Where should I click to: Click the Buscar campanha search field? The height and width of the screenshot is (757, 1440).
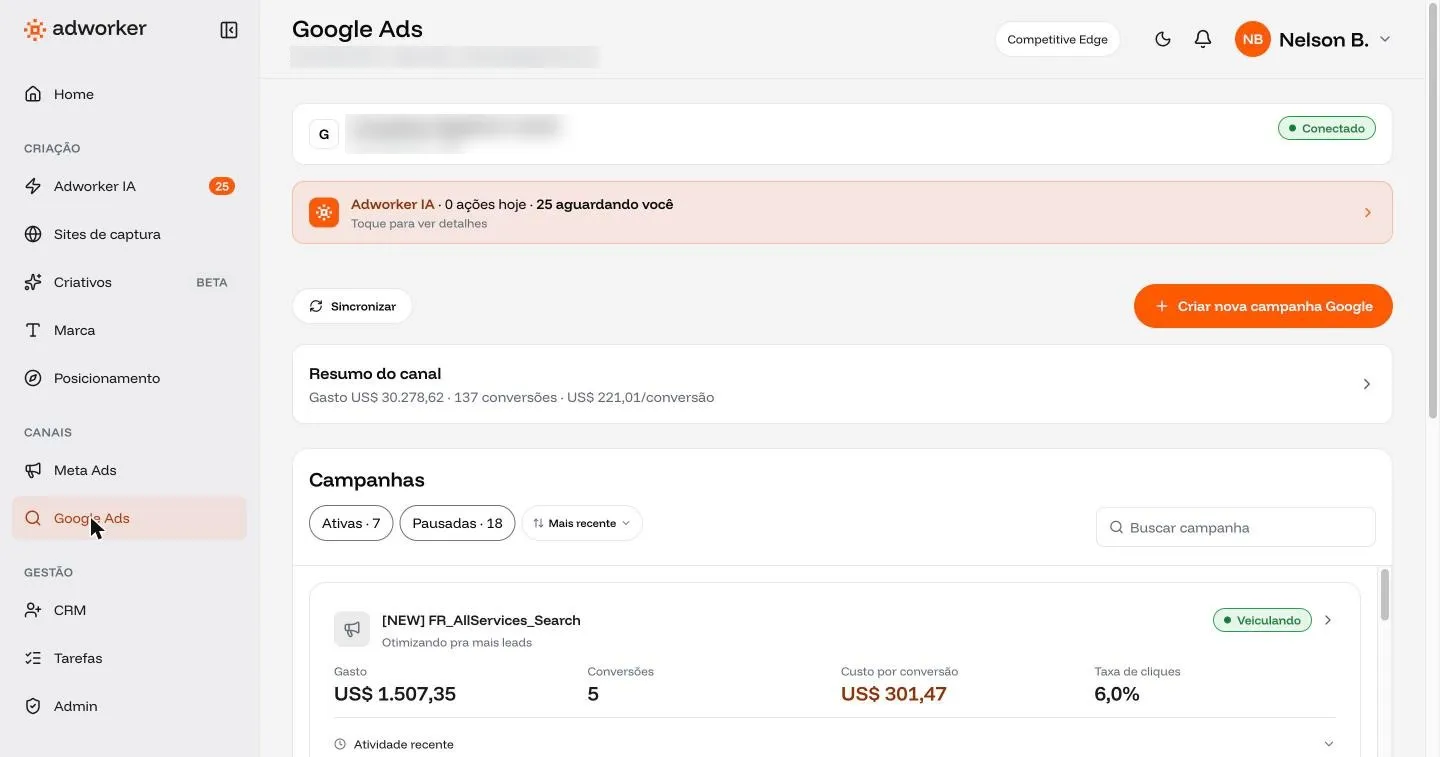pos(1236,527)
